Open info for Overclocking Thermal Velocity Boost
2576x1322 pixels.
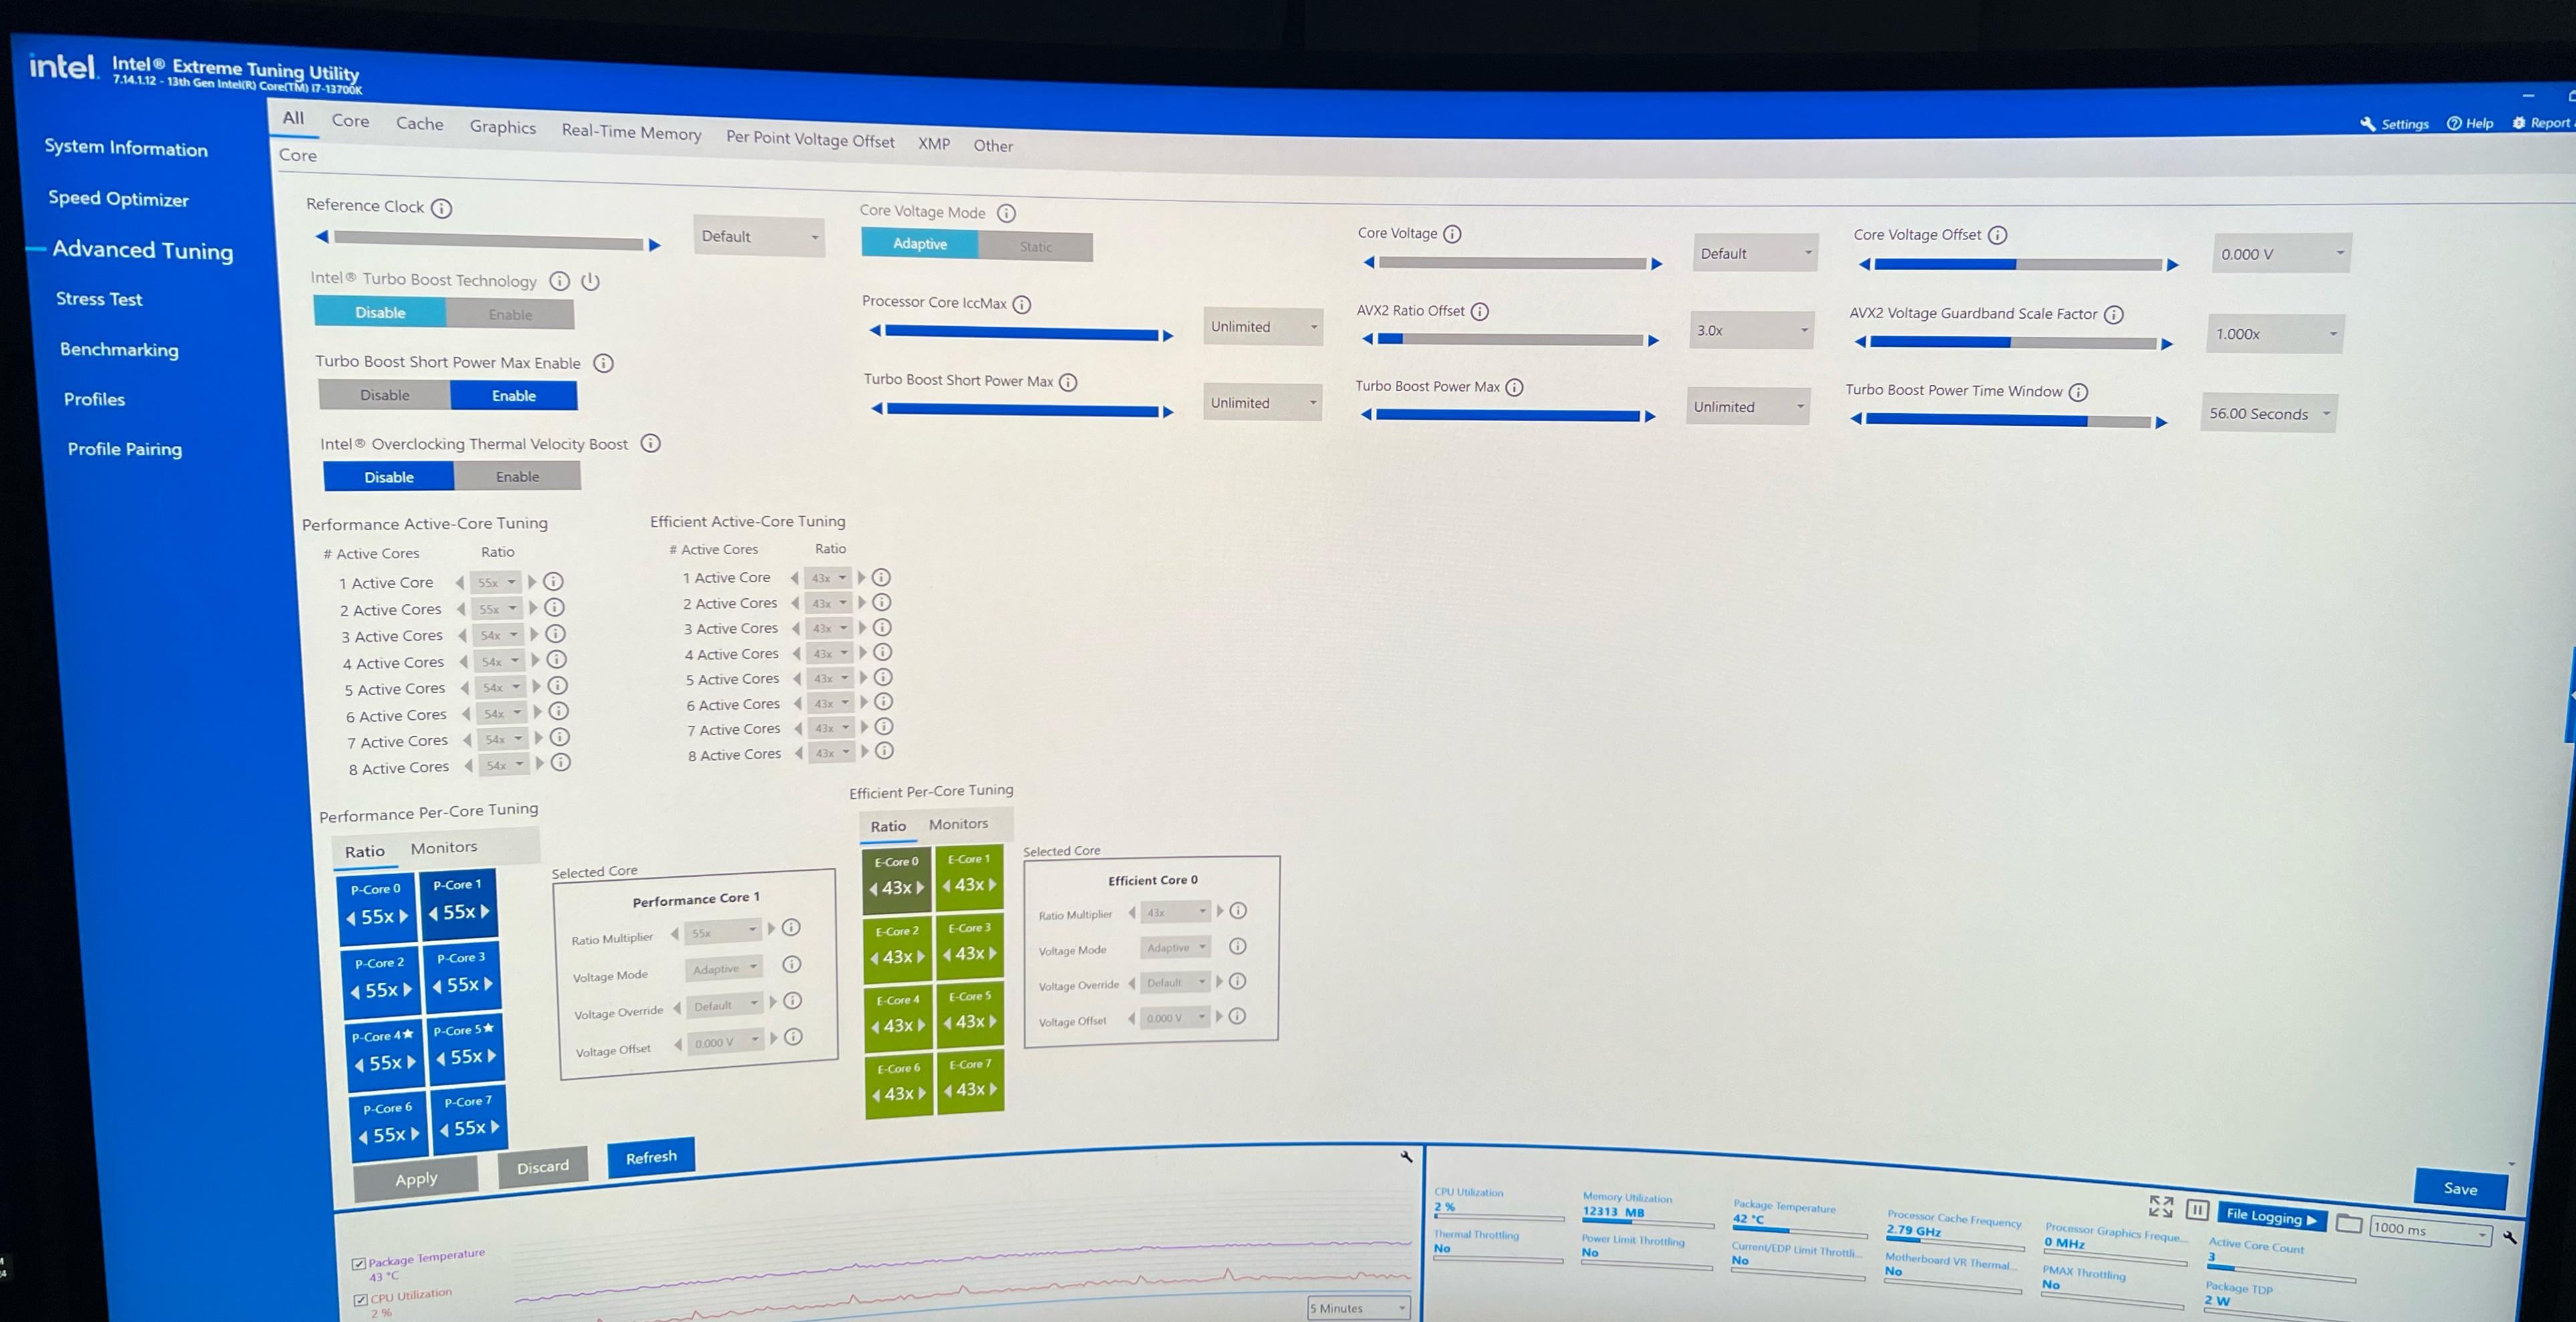[x=651, y=443]
